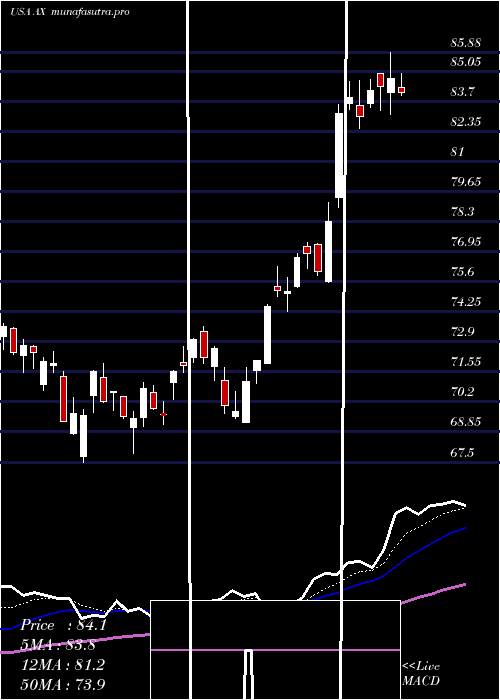Image resolution: width=500 pixels, height=700 pixels.
Task: Click the <<Live MACD label
Action: coord(421,673)
